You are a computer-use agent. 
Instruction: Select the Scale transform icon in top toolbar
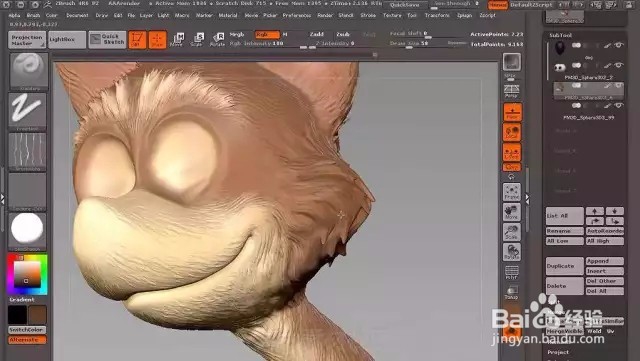coord(198,40)
